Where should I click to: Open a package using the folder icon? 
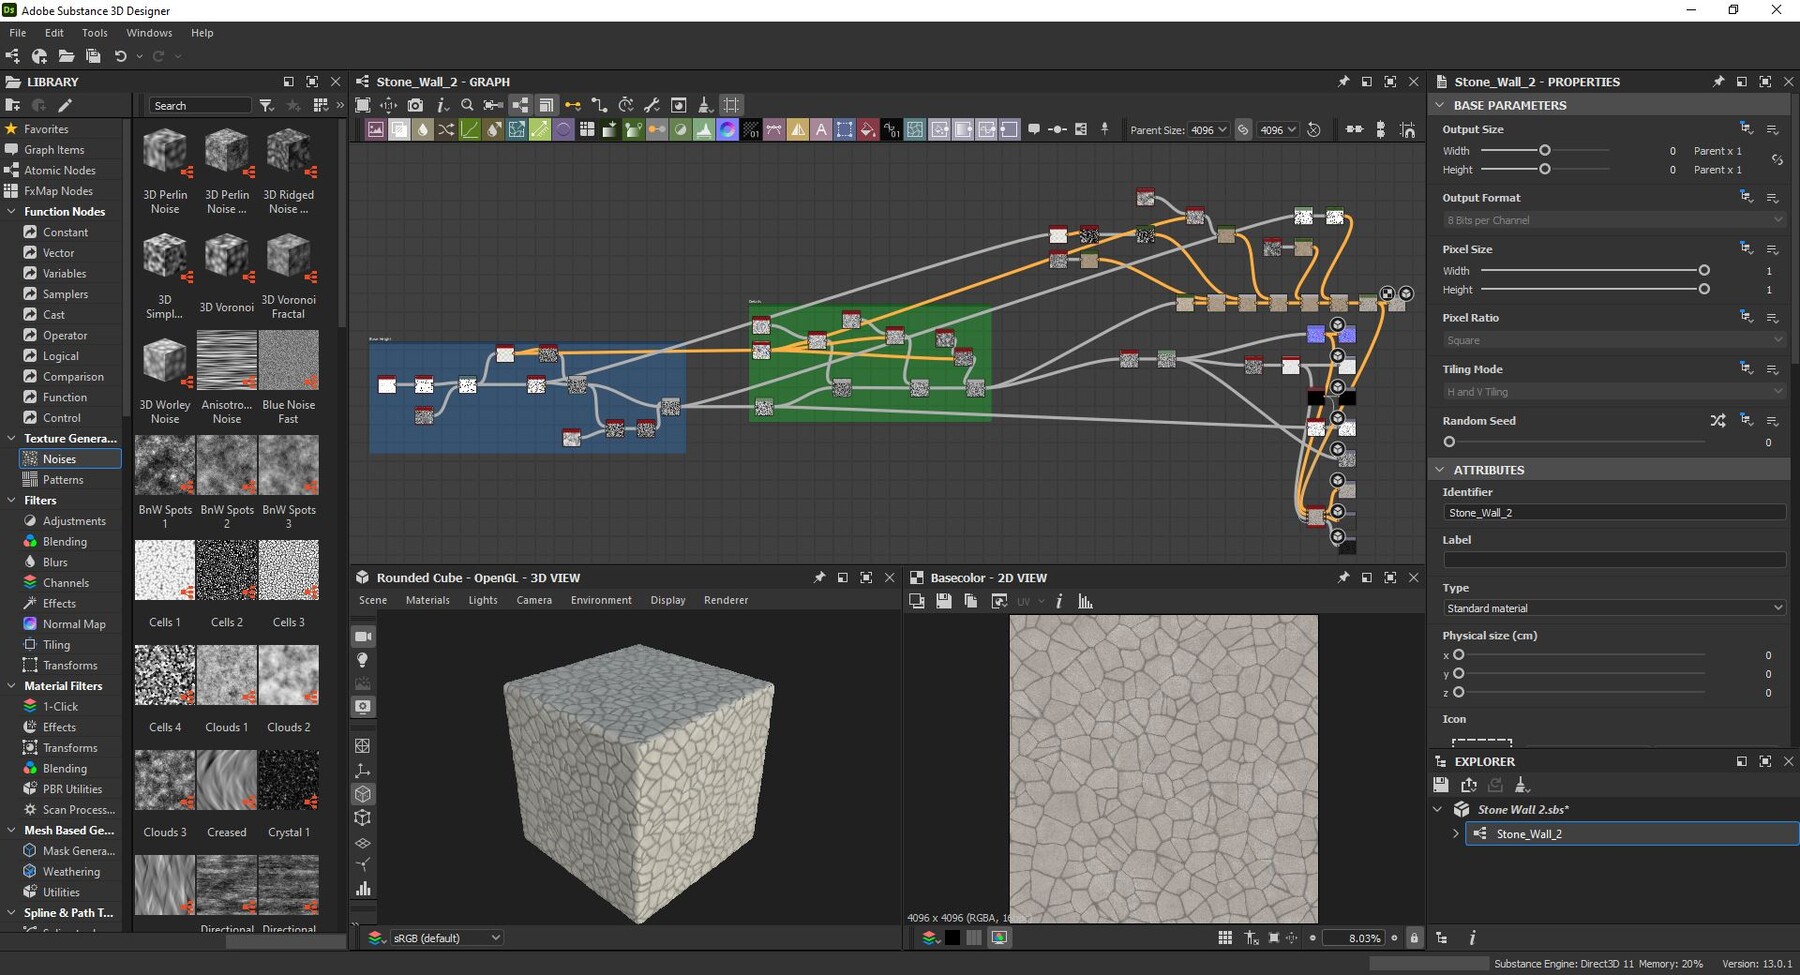[x=66, y=56]
